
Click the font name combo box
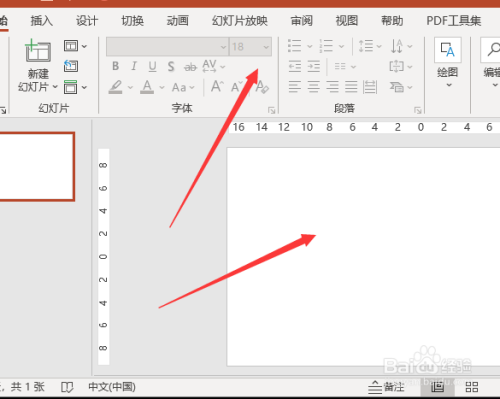(167, 47)
